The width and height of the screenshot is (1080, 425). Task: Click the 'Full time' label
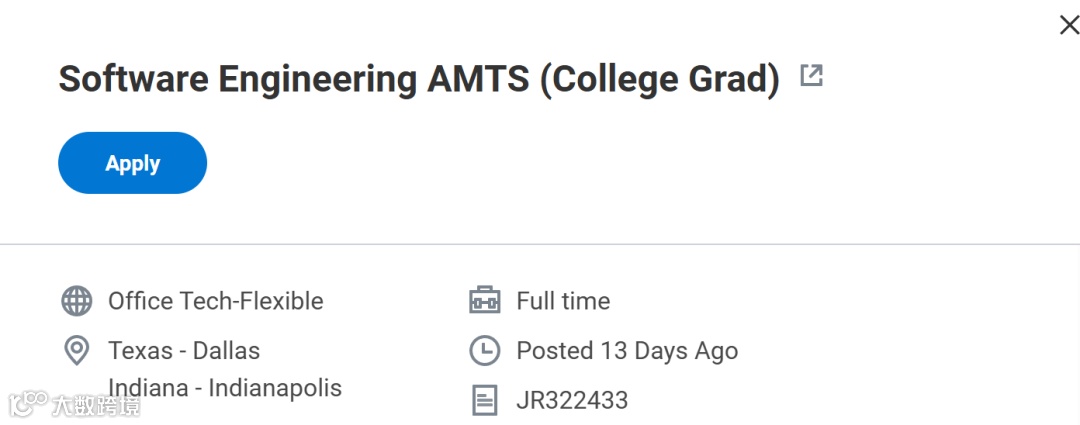[563, 301]
